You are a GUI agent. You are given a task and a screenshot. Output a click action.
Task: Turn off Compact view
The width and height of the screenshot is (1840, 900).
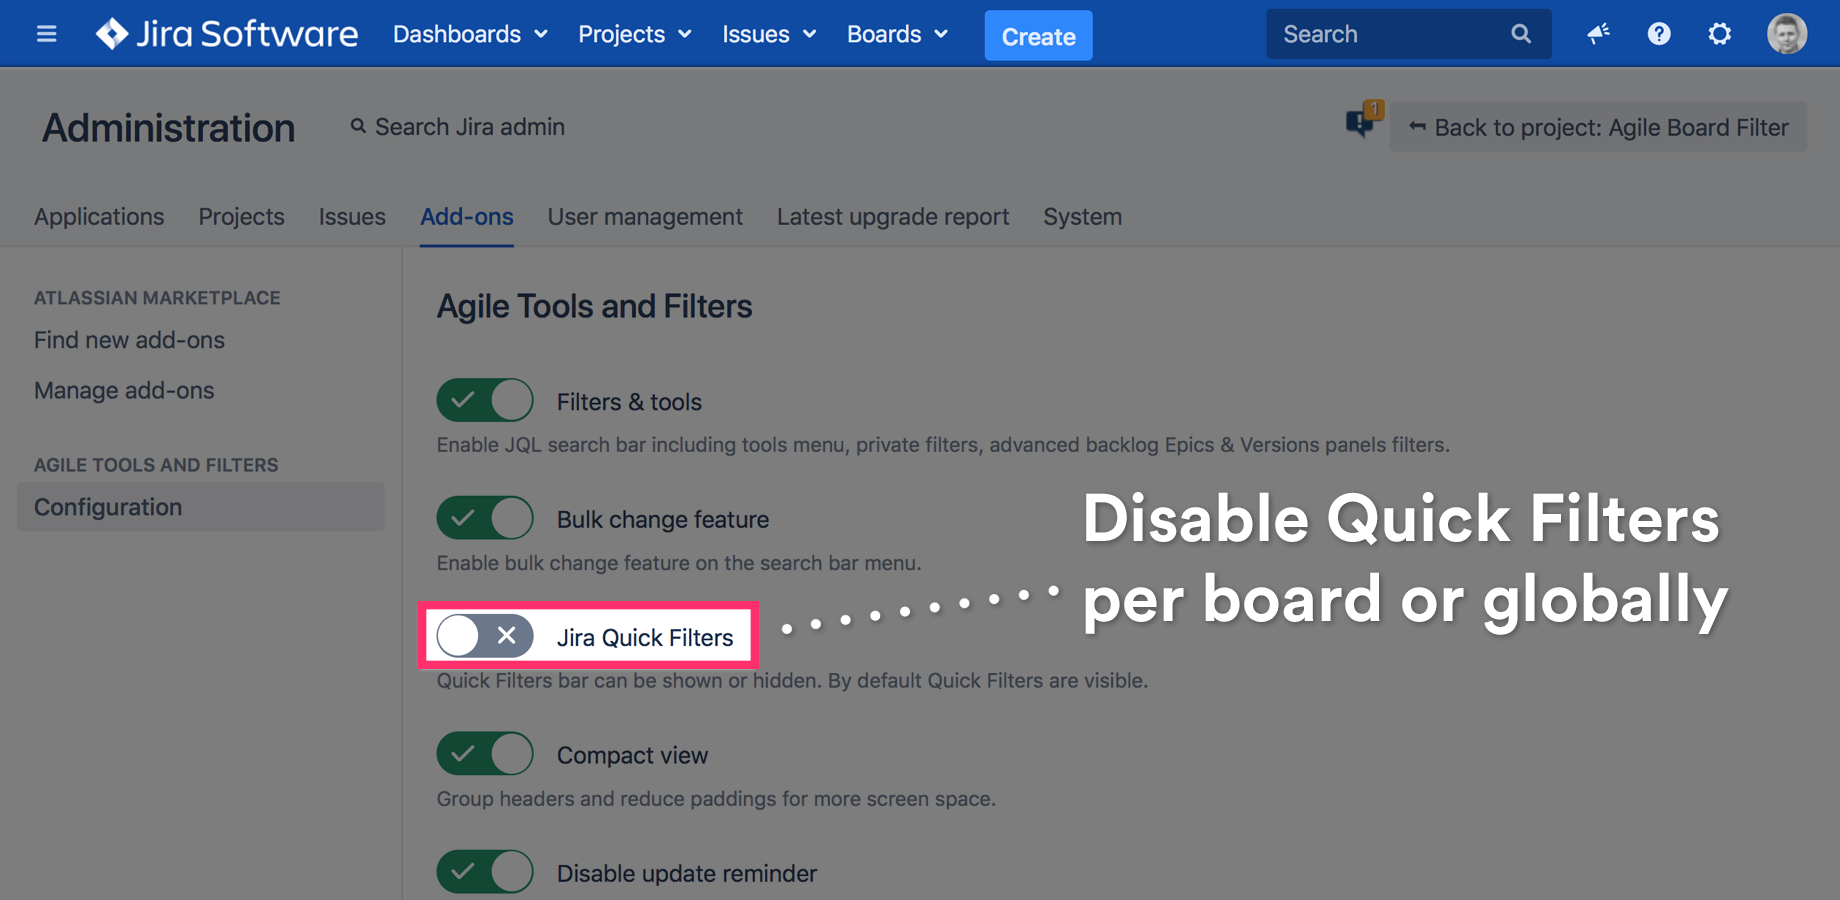coord(484,753)
